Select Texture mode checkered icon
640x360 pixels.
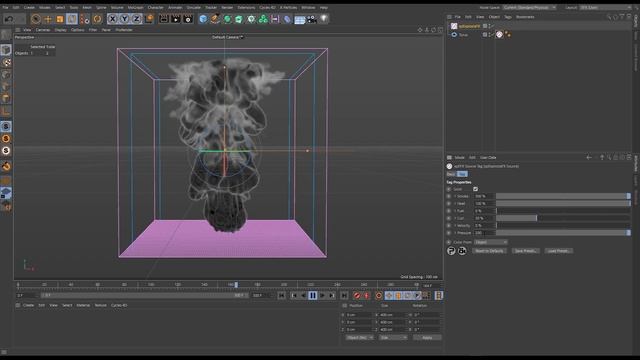(x=6, y=62)
